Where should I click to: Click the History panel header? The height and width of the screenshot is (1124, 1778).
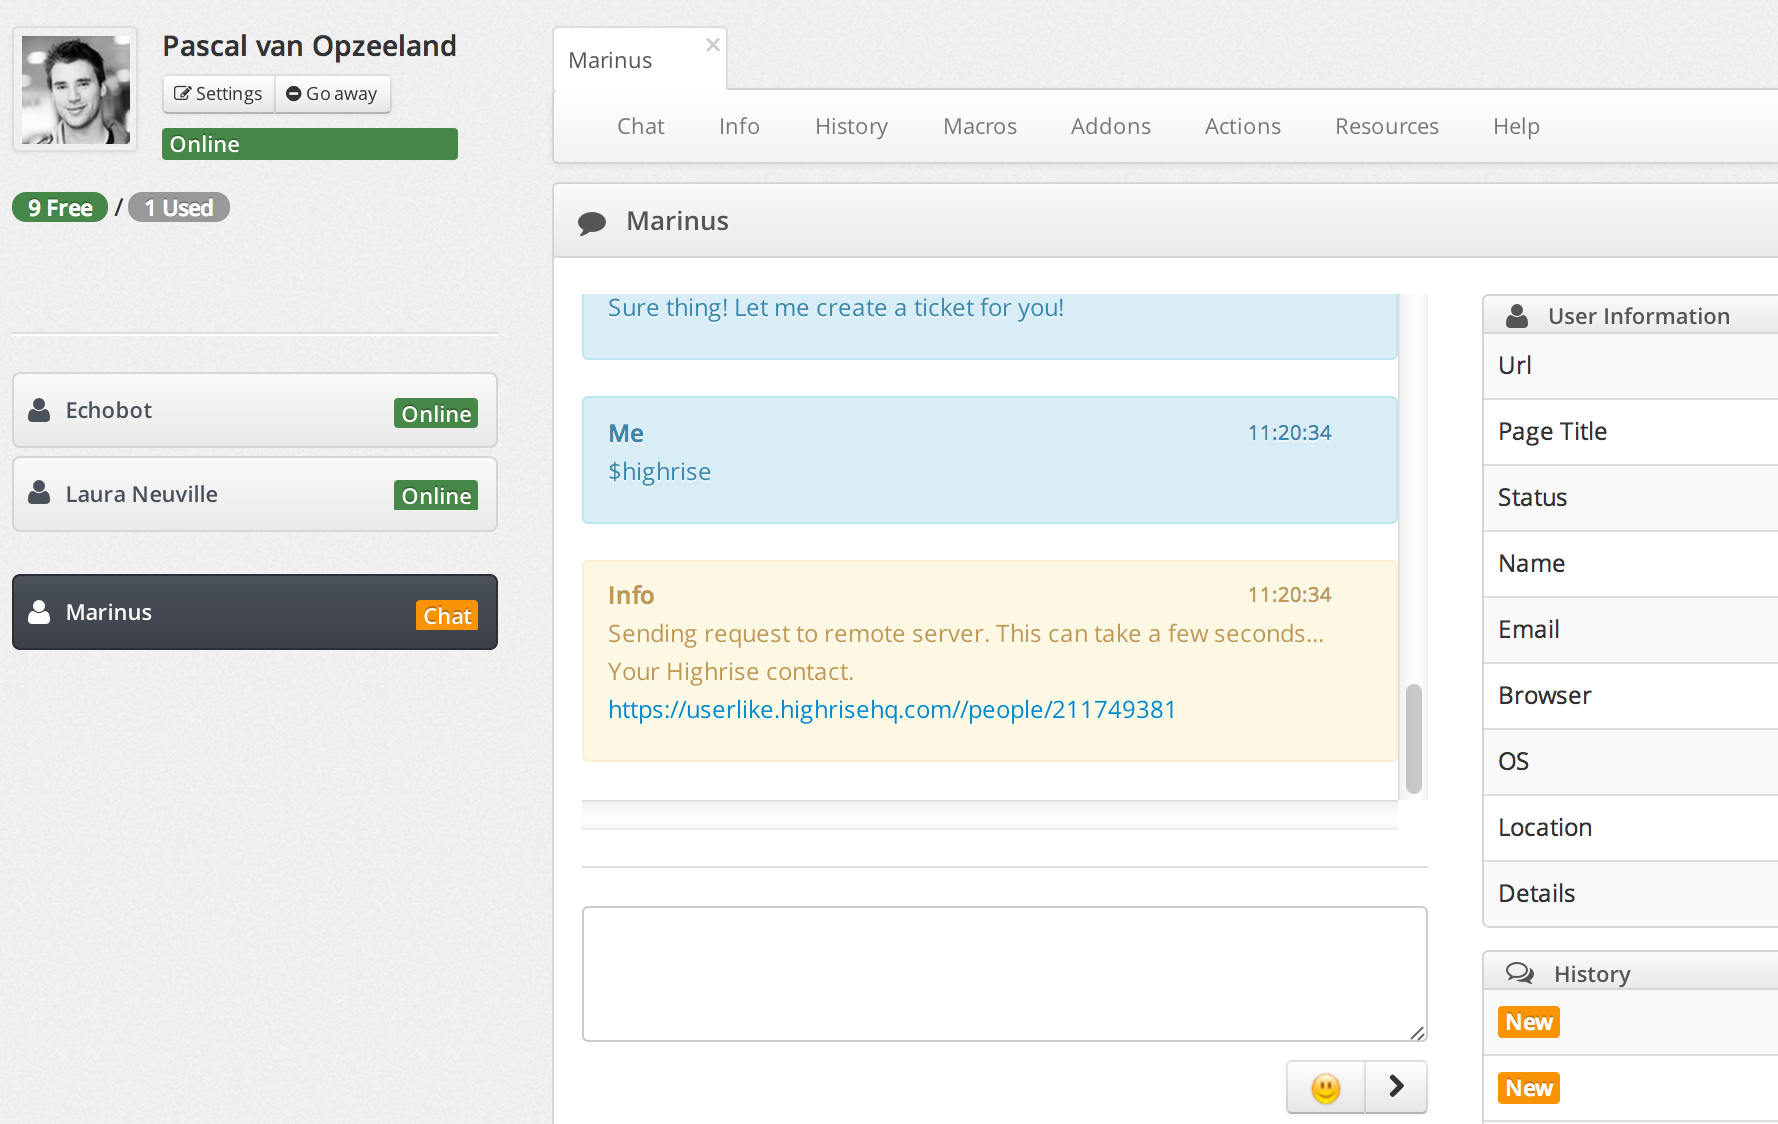click(x=1631, y=972)
